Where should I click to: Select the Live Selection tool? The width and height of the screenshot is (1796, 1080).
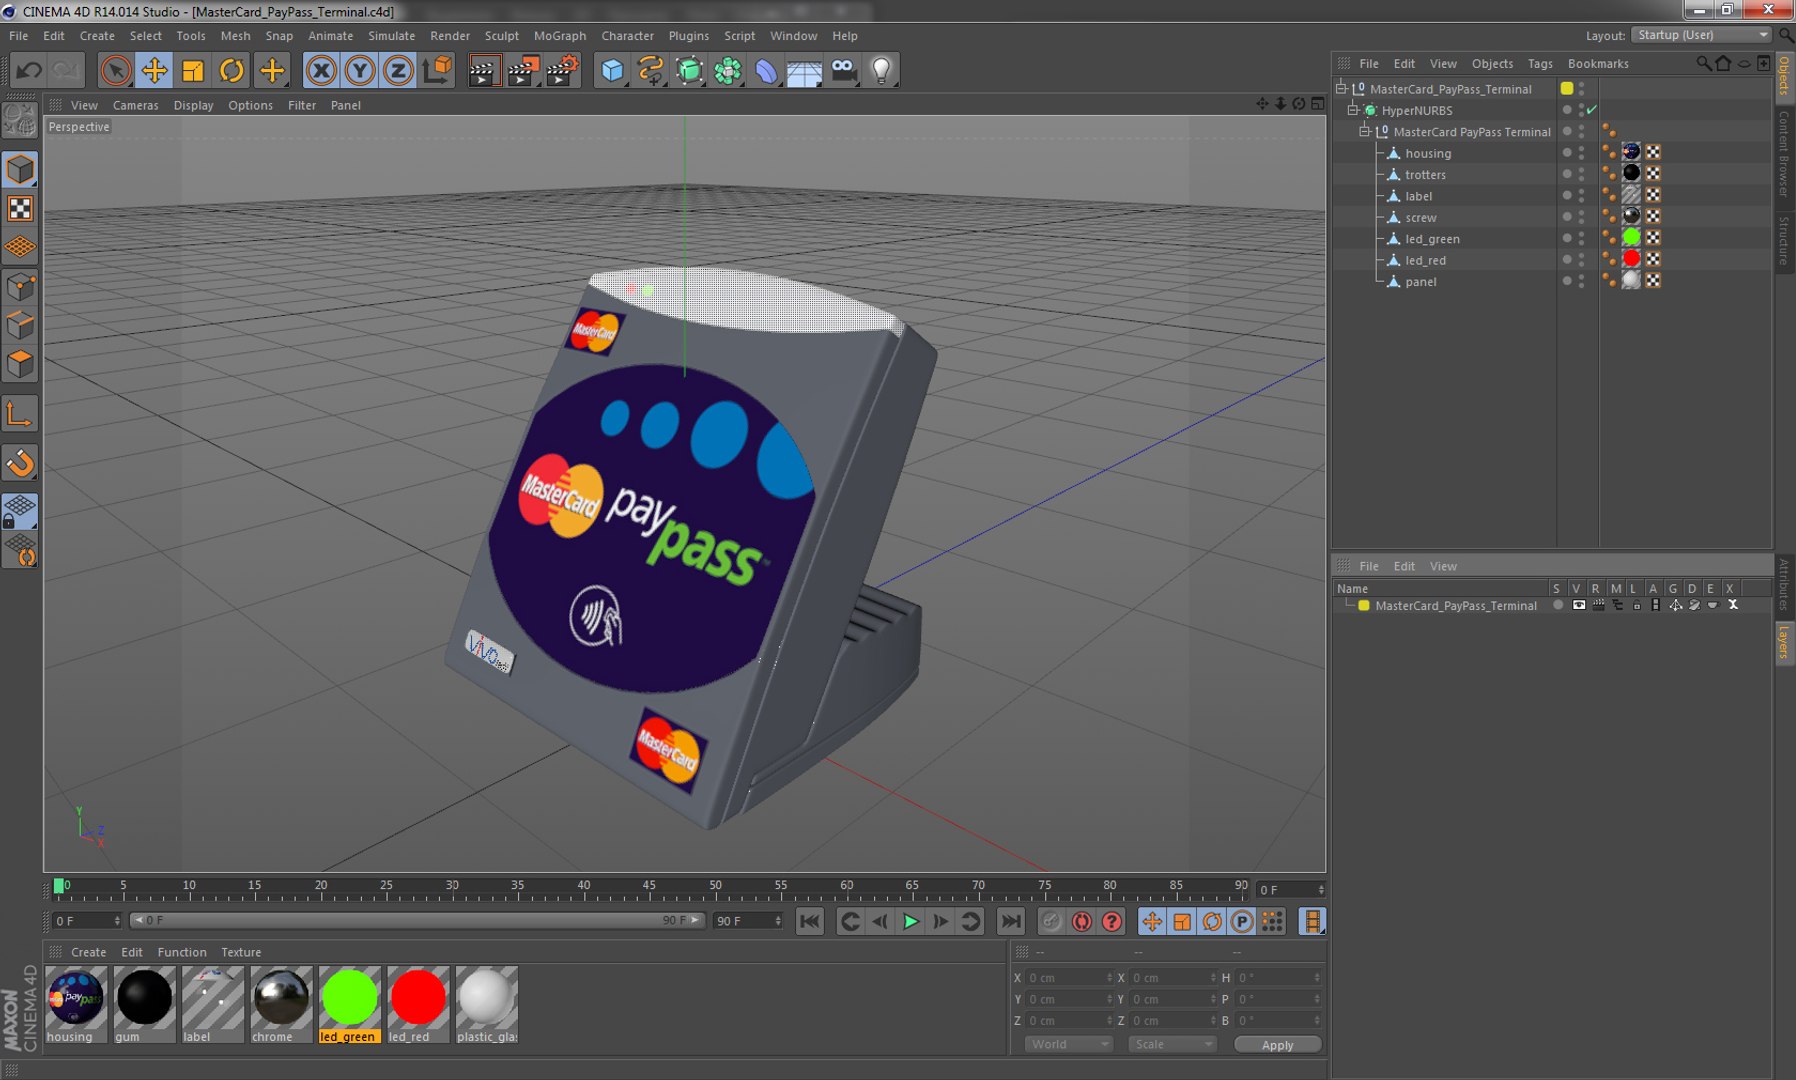(115, 70)
